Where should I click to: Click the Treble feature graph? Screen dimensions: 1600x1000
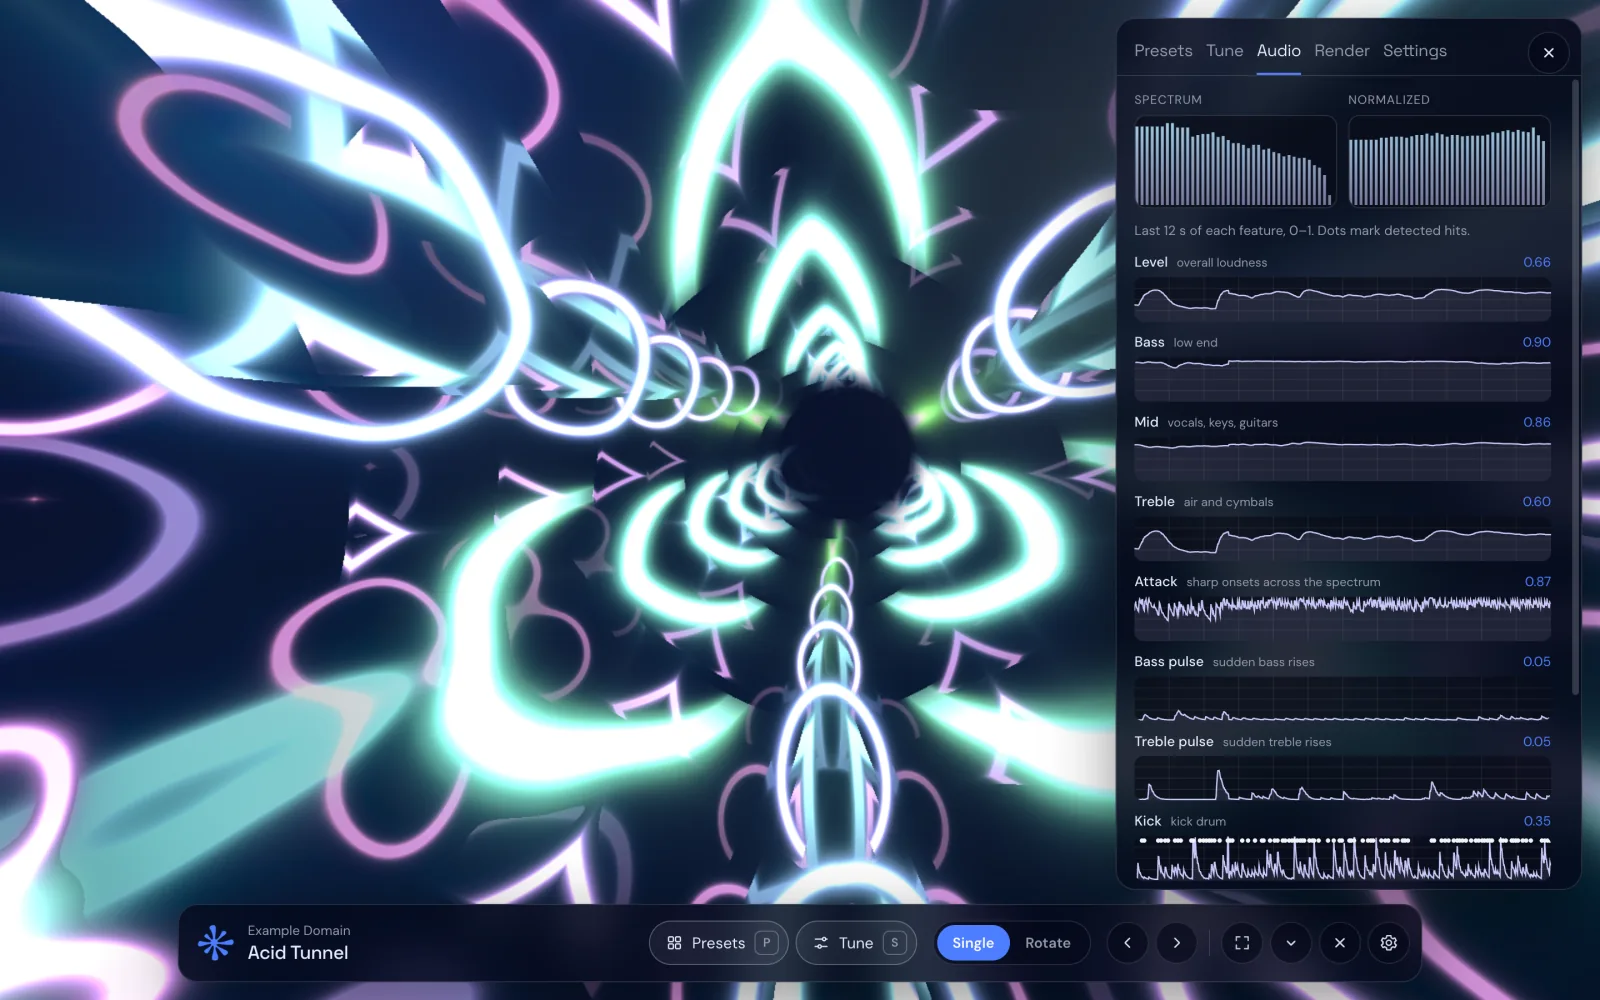1342,539
